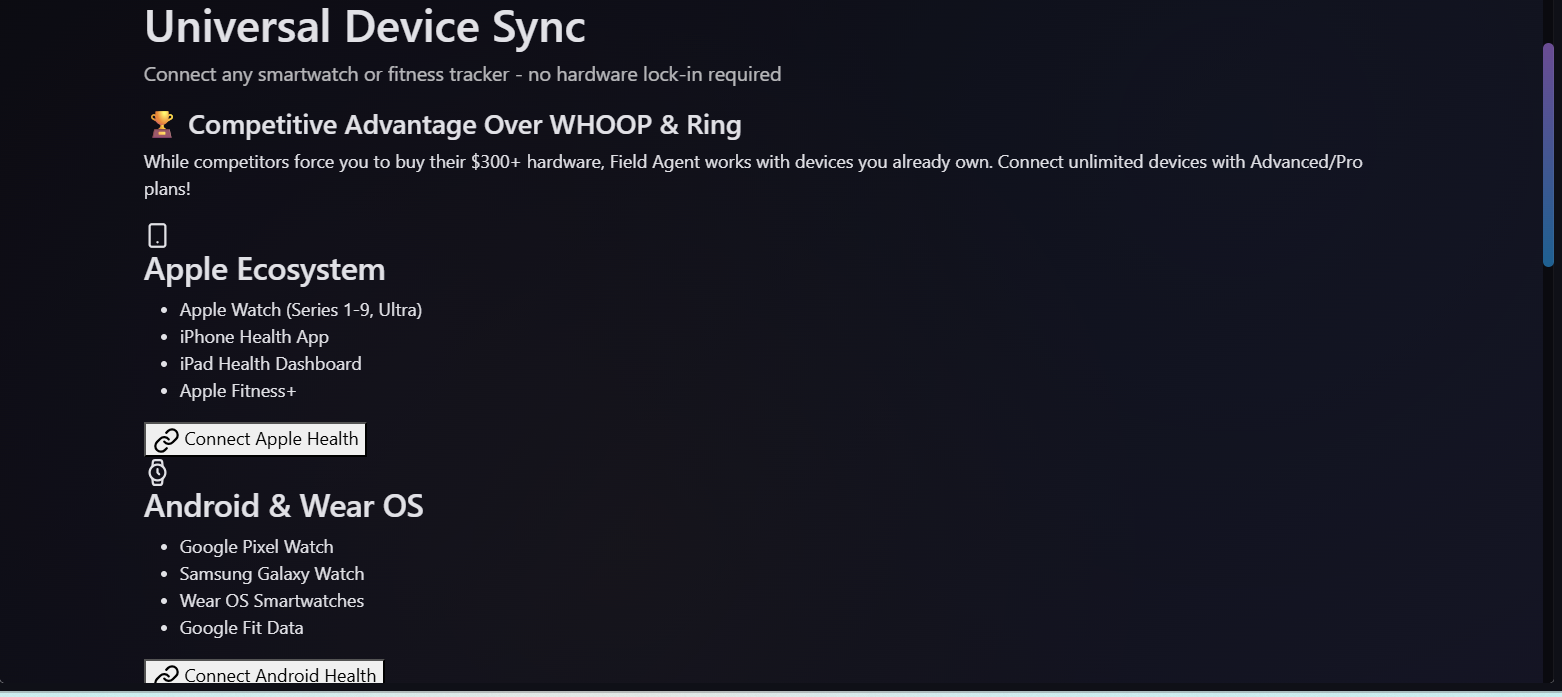Viewport: 1562px width, 697px height.
Task: Connect Android Health via its button
Action: tap(264, 673)
